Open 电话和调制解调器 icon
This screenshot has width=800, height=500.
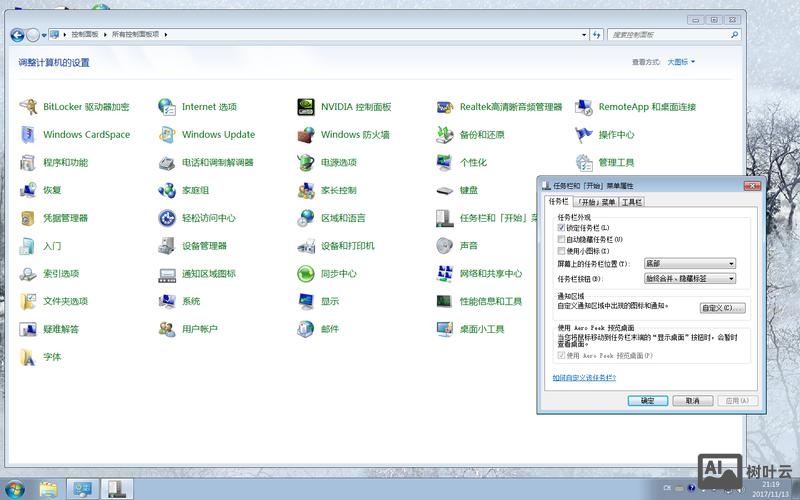(167, 162)
